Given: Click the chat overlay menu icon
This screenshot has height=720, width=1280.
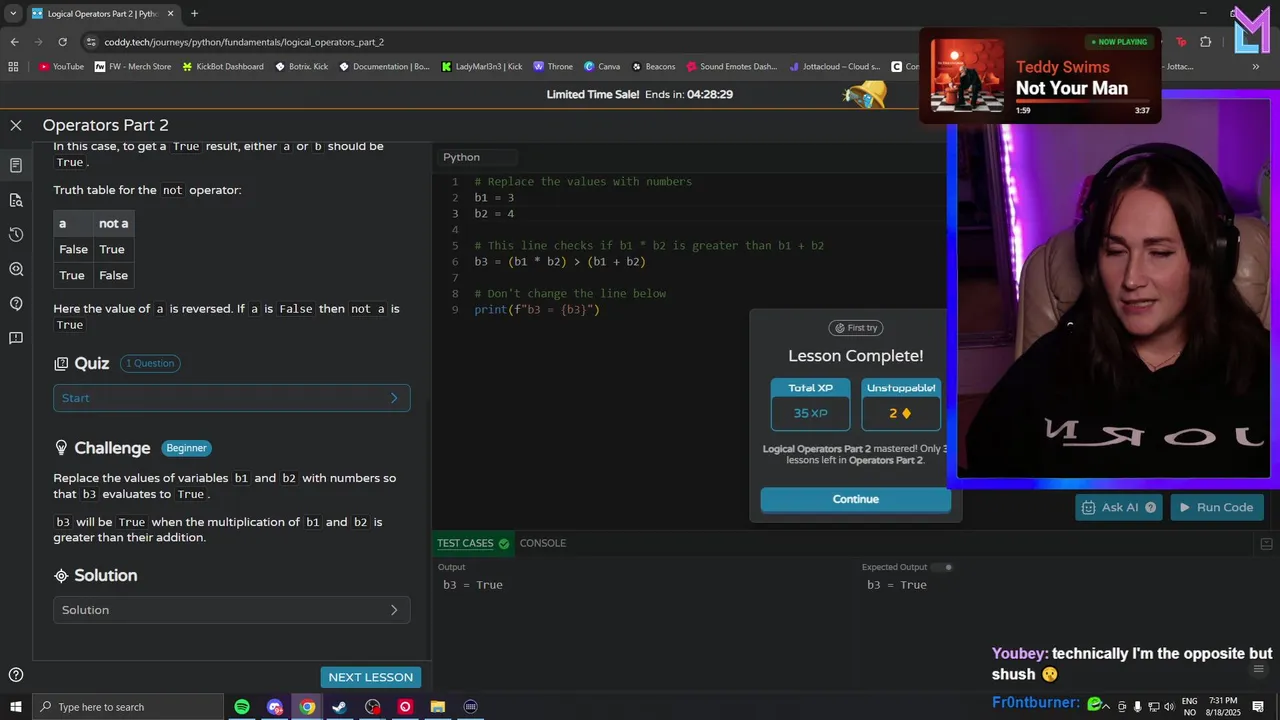Looking at the screenshot, I should [1259, 669].
